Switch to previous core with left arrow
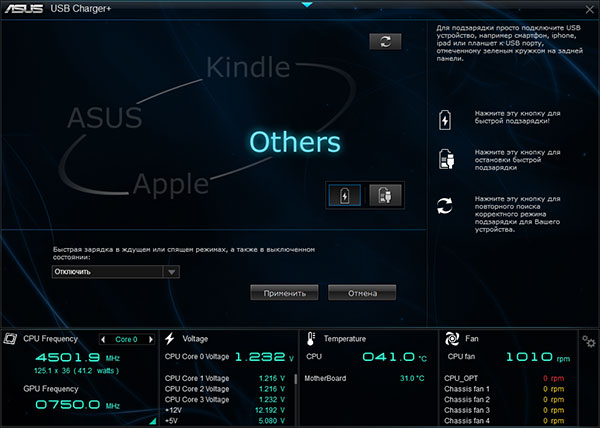The width and height of the screenshot is (600, 428). 103,339
